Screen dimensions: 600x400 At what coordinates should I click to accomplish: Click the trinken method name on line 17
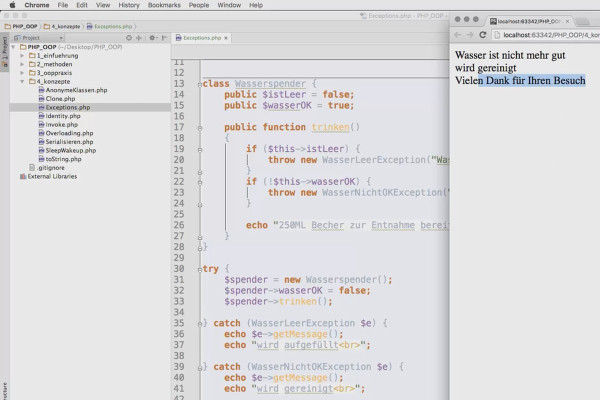click(x=330, y=127)
